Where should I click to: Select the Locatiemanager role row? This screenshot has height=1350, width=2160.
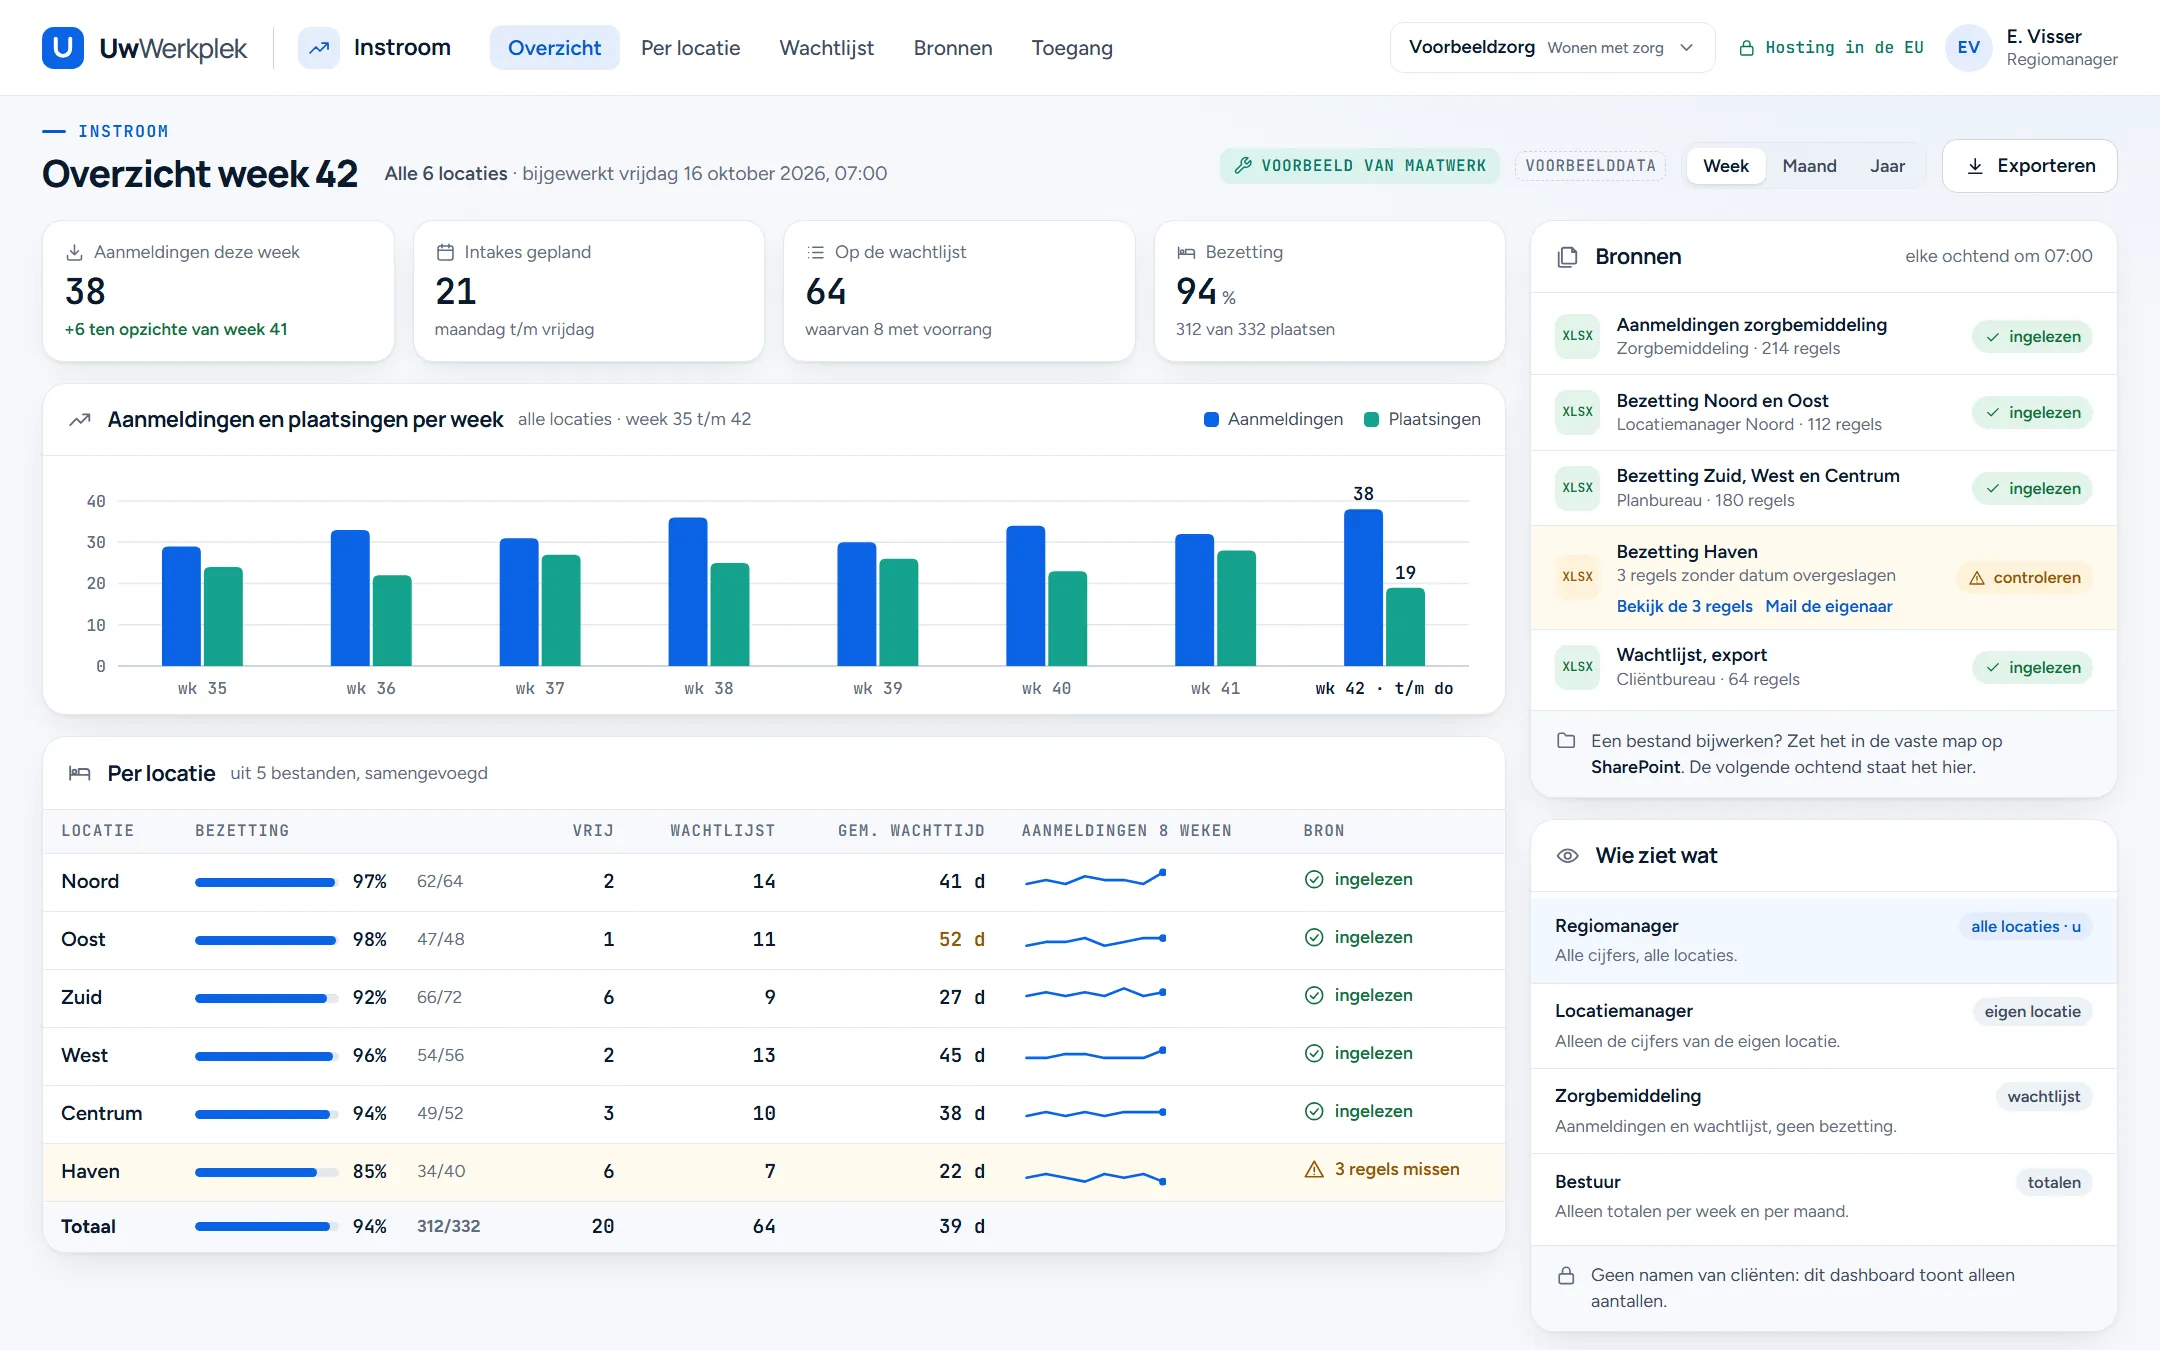(1823, 1026)
